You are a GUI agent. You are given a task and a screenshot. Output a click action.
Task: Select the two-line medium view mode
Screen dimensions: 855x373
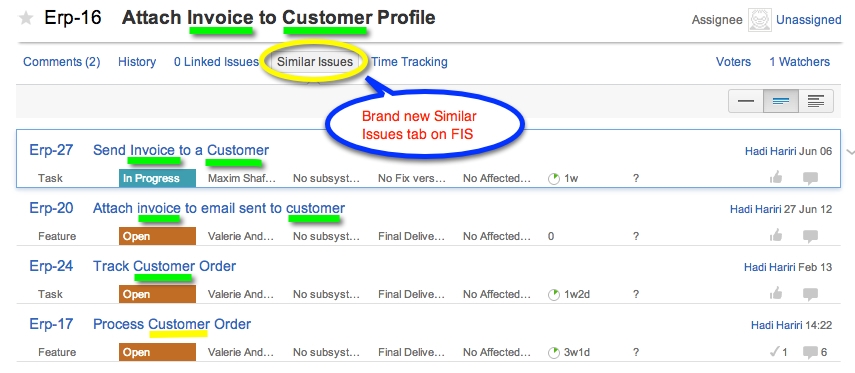click(781, 101)
